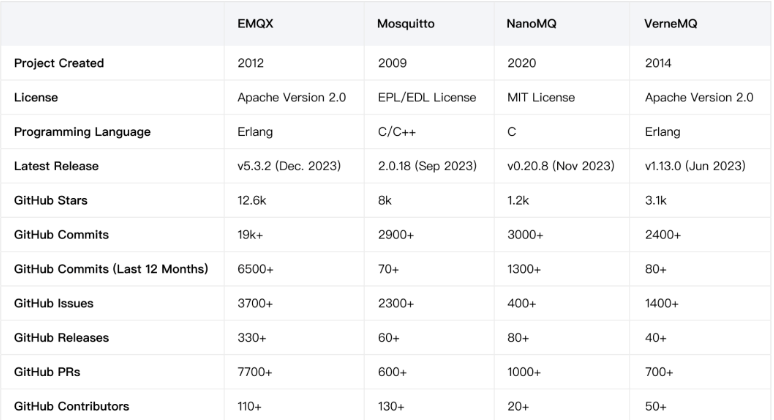This screenshot has width=774, height=420.
Task: Click the Latest Release row label
Action: pyautogui.click(x=56, y=166)
